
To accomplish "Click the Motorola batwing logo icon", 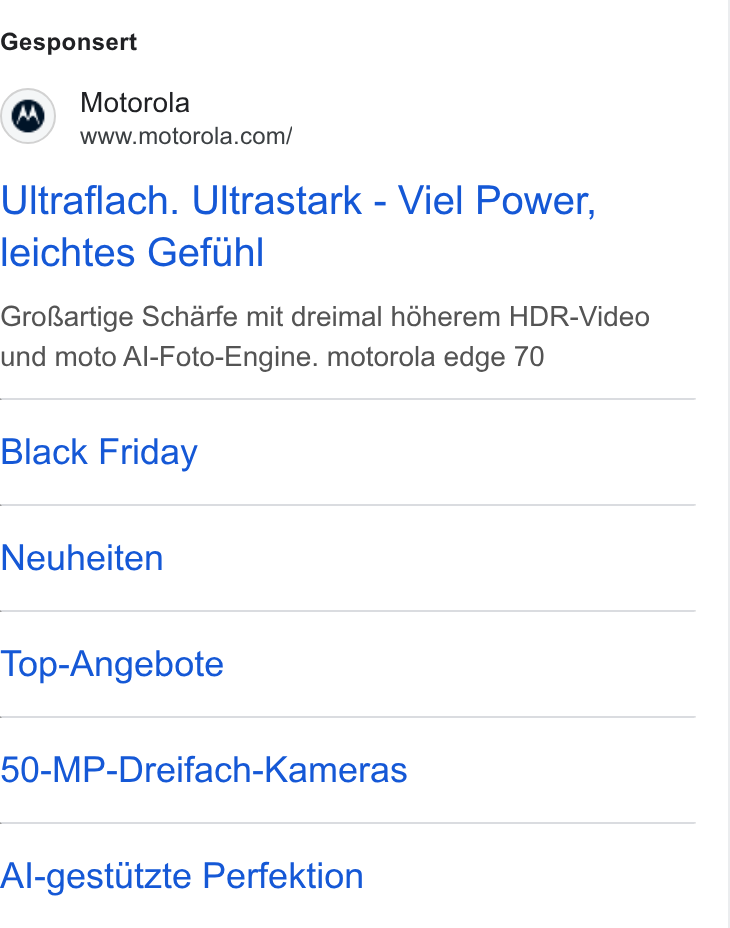I will click(28, 115).
